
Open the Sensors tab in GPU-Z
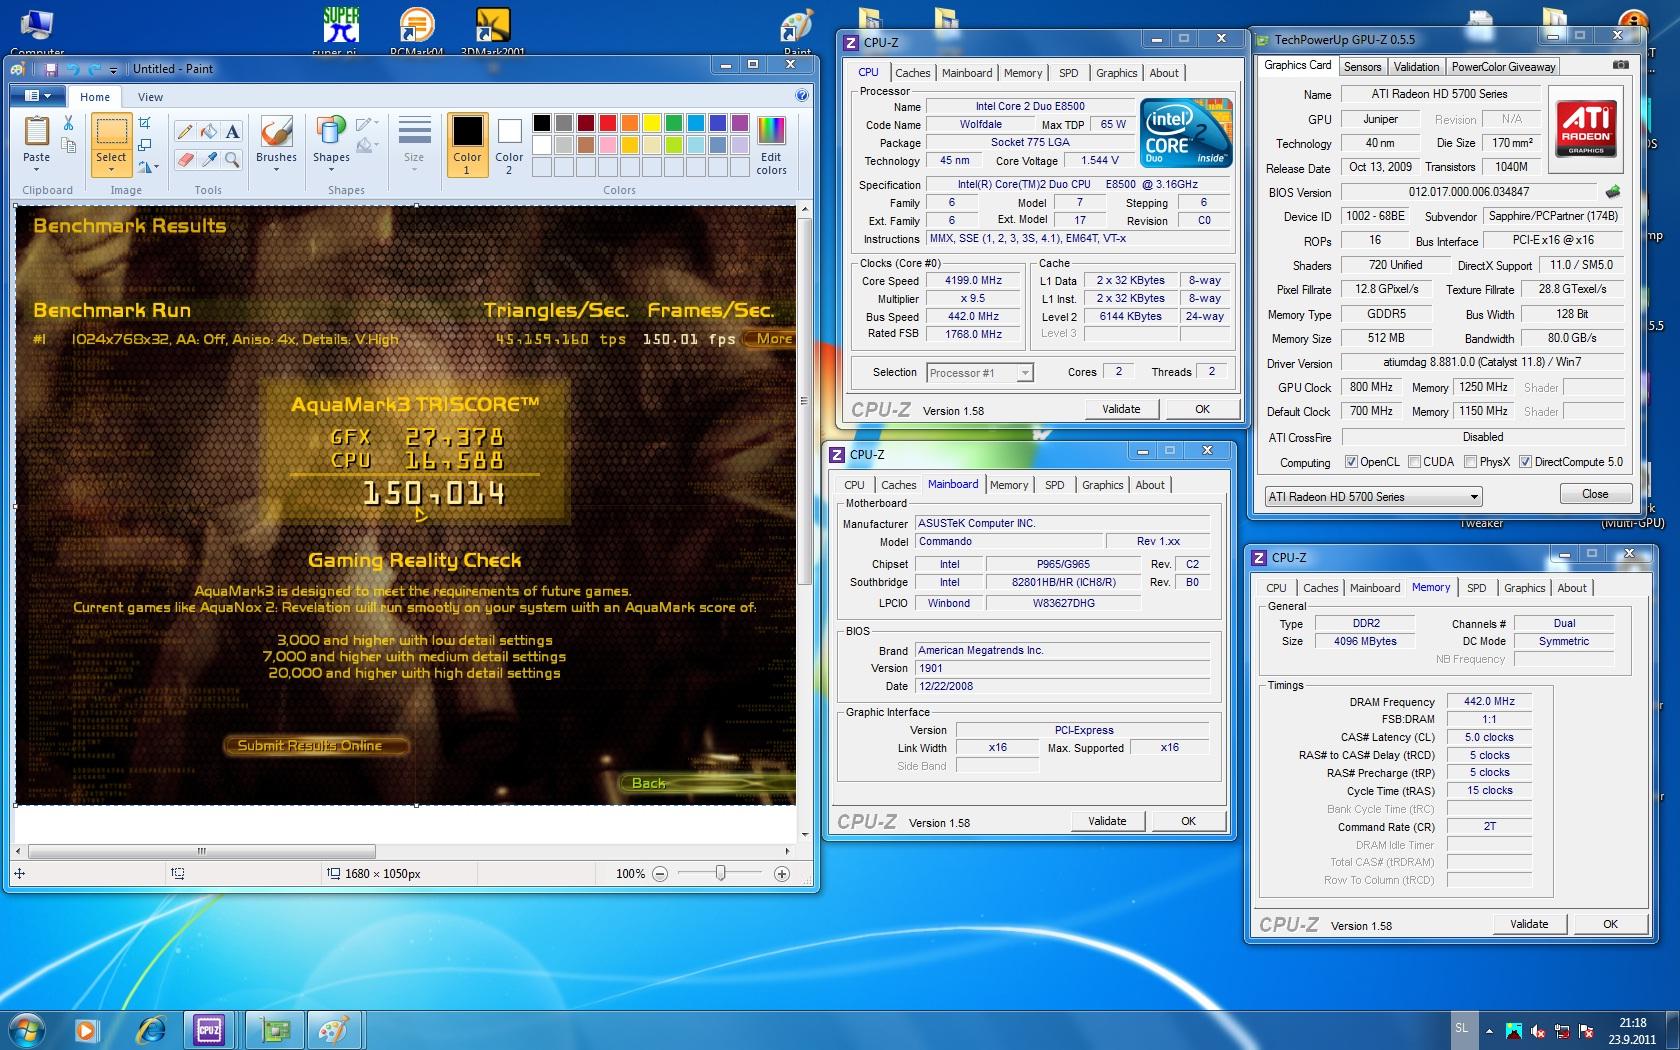tap(1362, 67)
